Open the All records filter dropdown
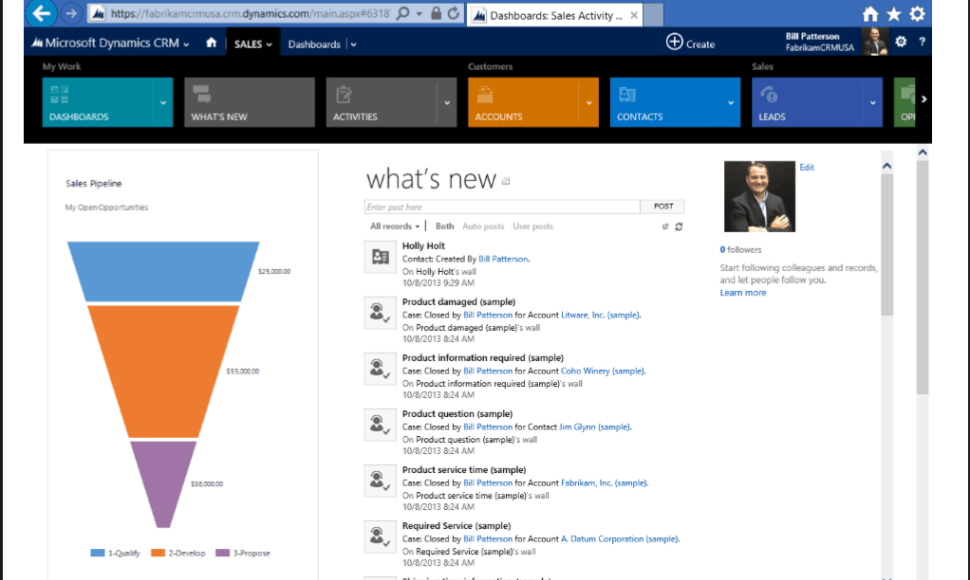This screenshot has height=580, width=970. [x=395, y=226]
